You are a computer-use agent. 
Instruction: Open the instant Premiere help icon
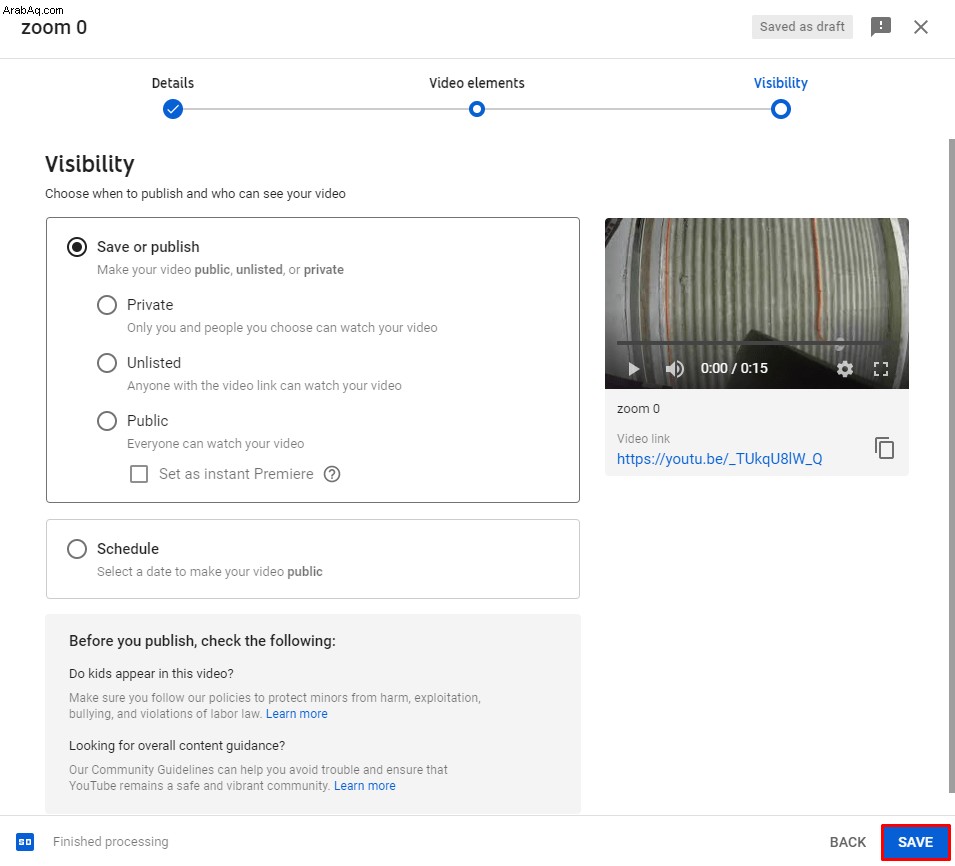[x=332, y=474]
